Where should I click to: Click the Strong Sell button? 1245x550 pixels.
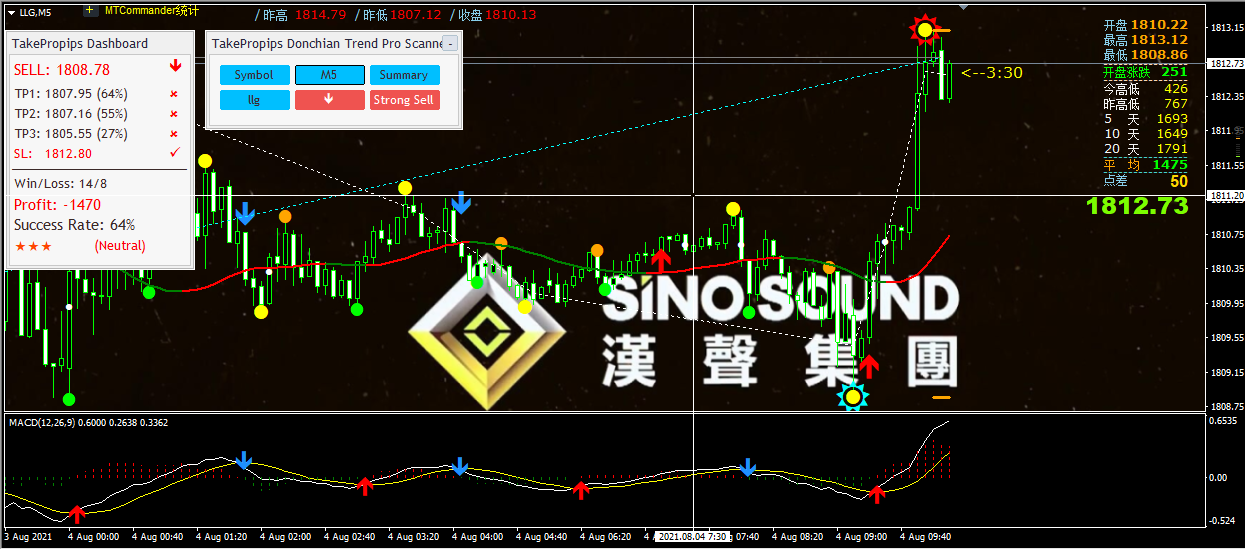point(404,100)
